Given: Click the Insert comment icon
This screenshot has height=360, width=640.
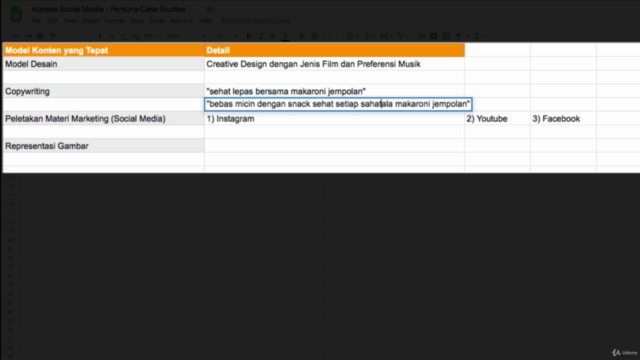Looking at the screenshot, I should (x=433, y=36).
